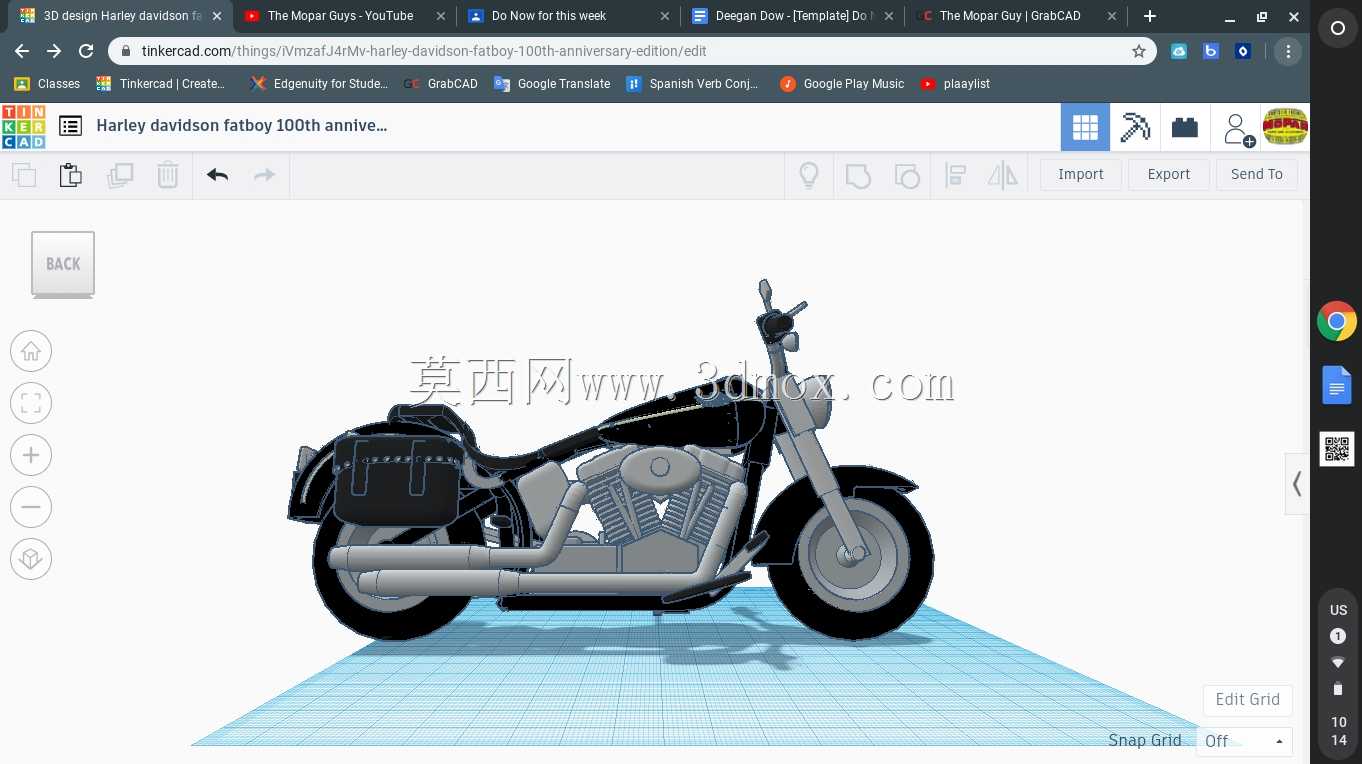The image size is (1362, 764).
Task: Toggle perspective/orthographic view cube icon
Action: (x=31, y=559)
